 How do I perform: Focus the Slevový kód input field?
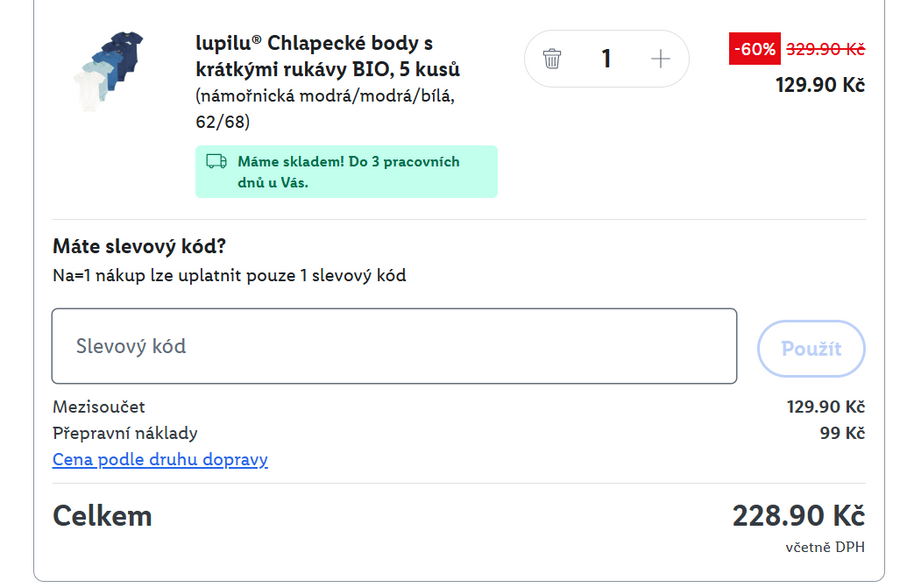tap(394, 346)
